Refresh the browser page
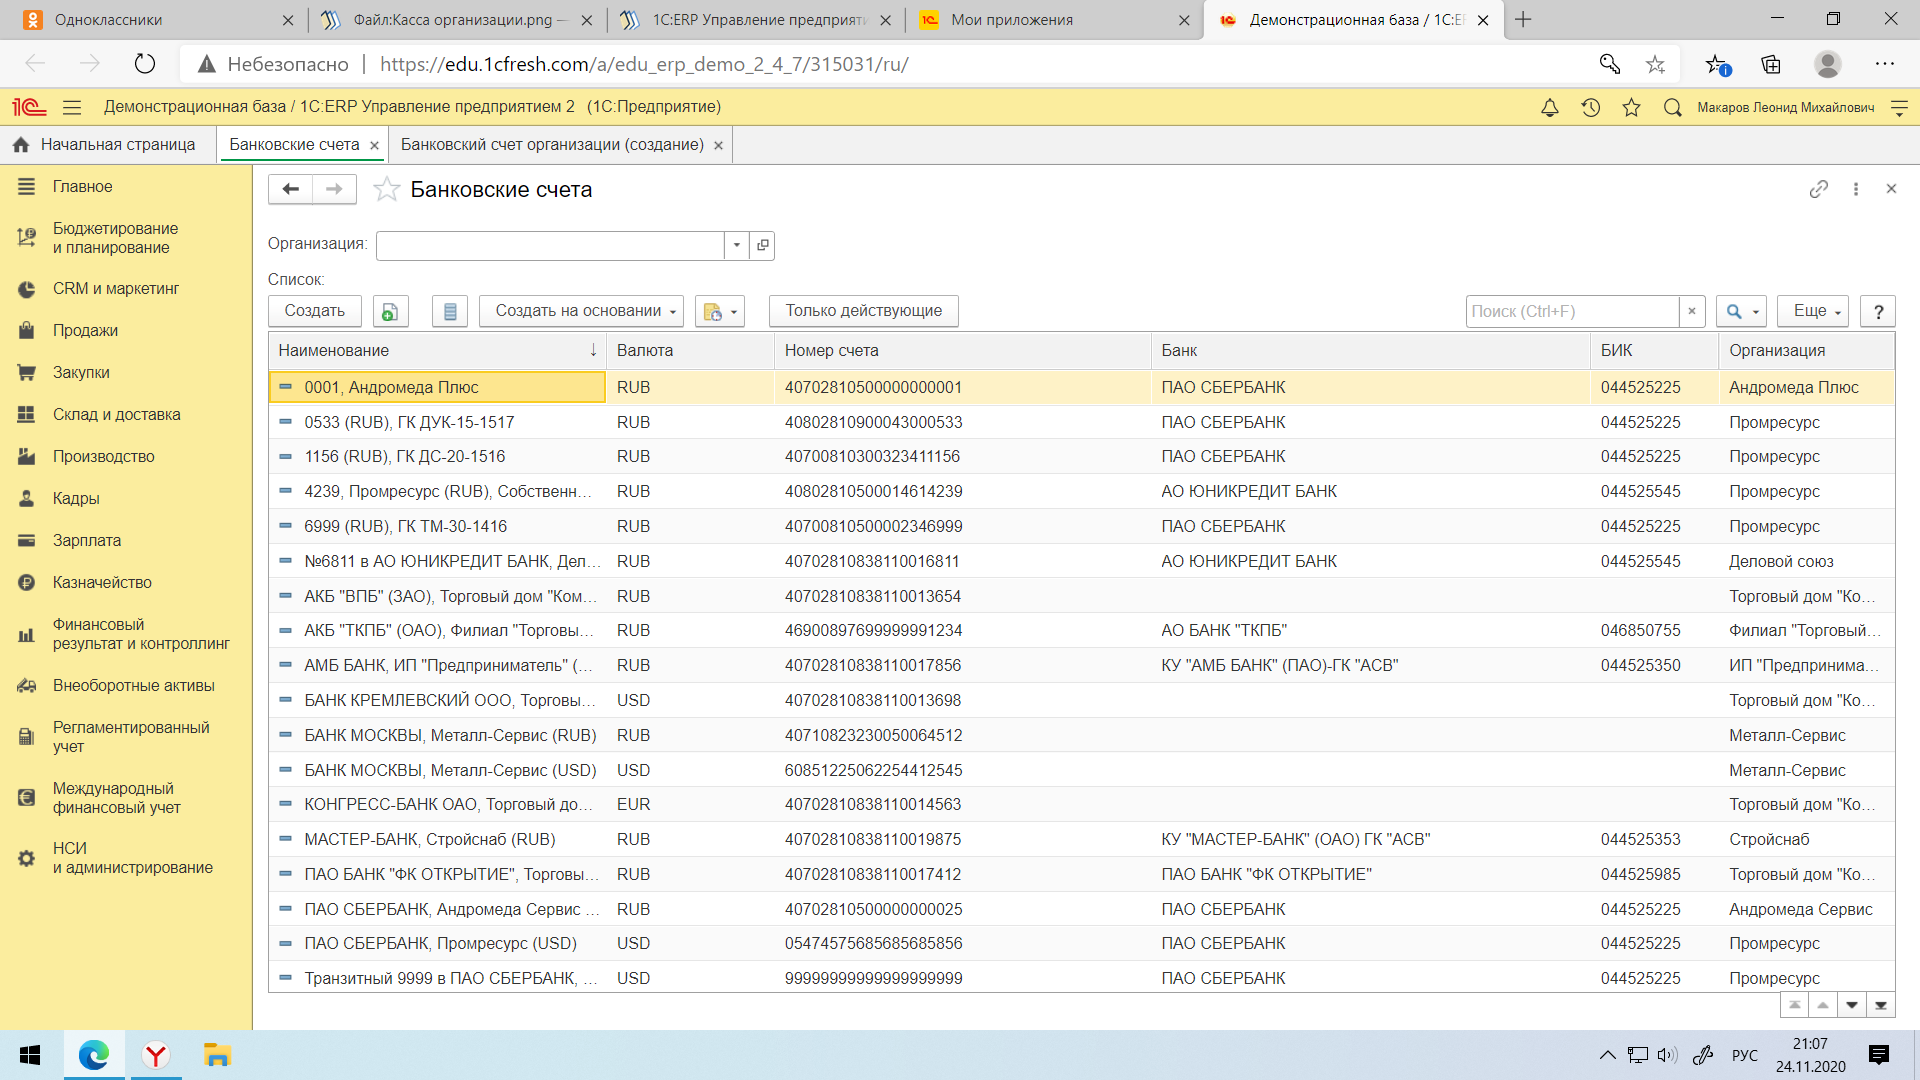 145,64
